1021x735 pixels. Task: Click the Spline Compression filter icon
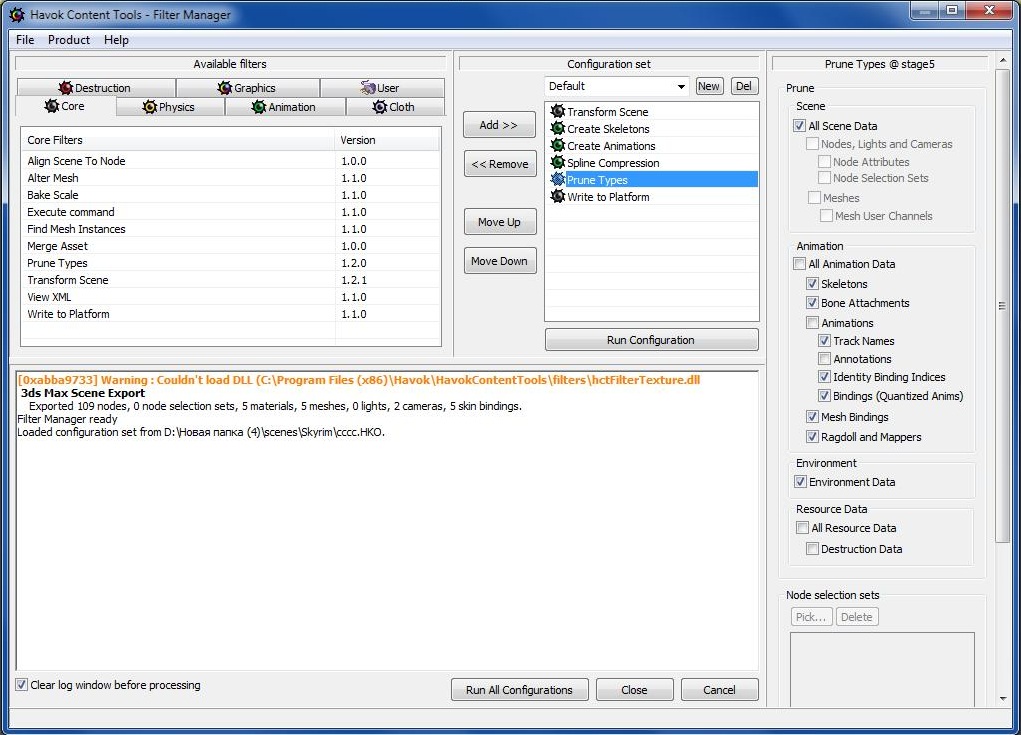click(557, 162)
